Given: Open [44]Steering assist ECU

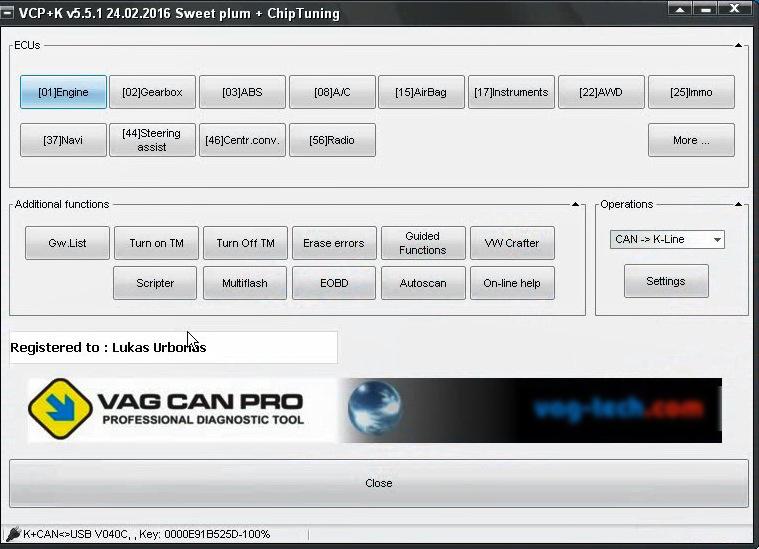Looking at the screenshot, I should [x=152, y=140].
